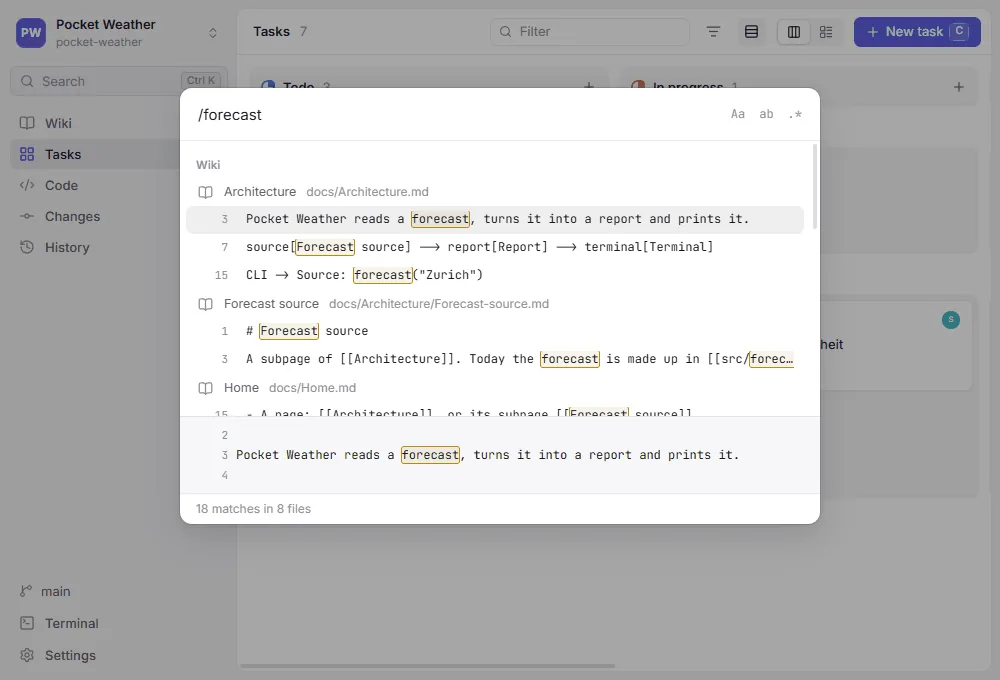Image resolution: width=1000 pixels, height=680 pixels.
Task: Click the search magnifier icon in sidebar
Action: 27,81
